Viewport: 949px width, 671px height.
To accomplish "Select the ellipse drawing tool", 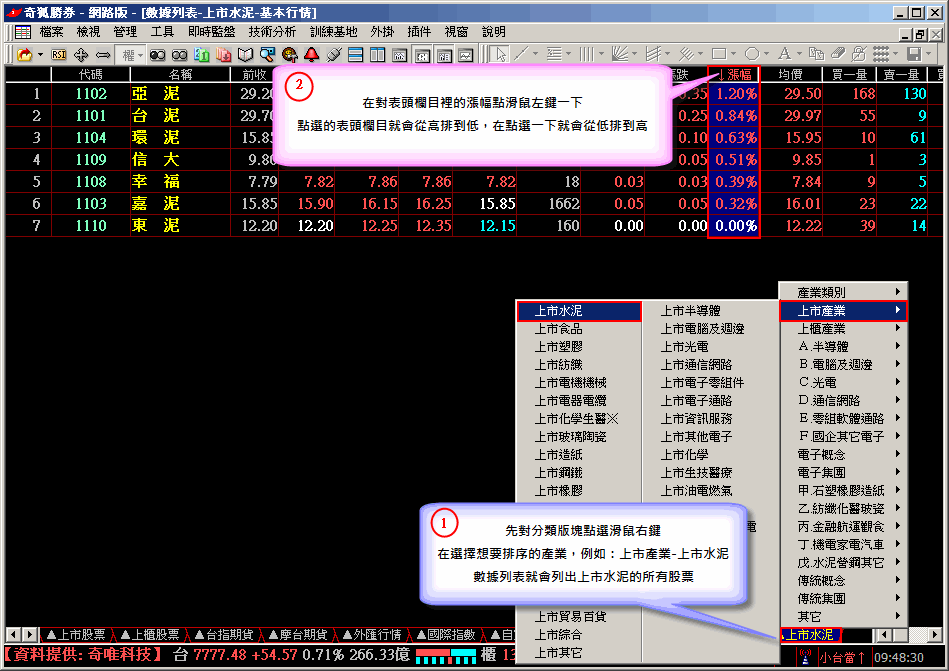I will 752,54.
